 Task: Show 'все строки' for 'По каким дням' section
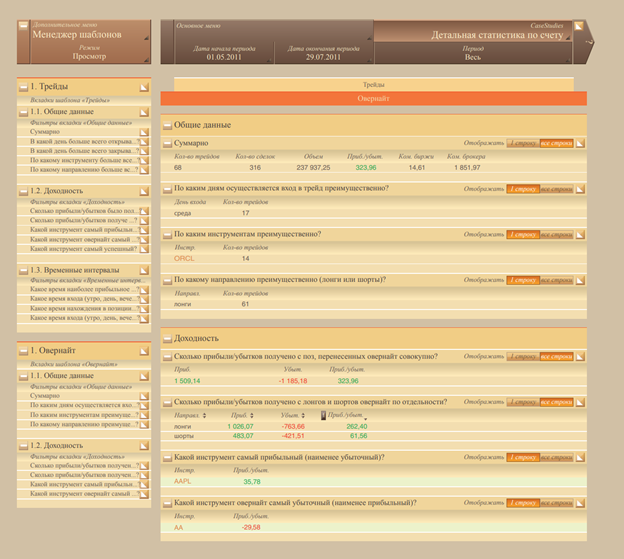(556, 189)
